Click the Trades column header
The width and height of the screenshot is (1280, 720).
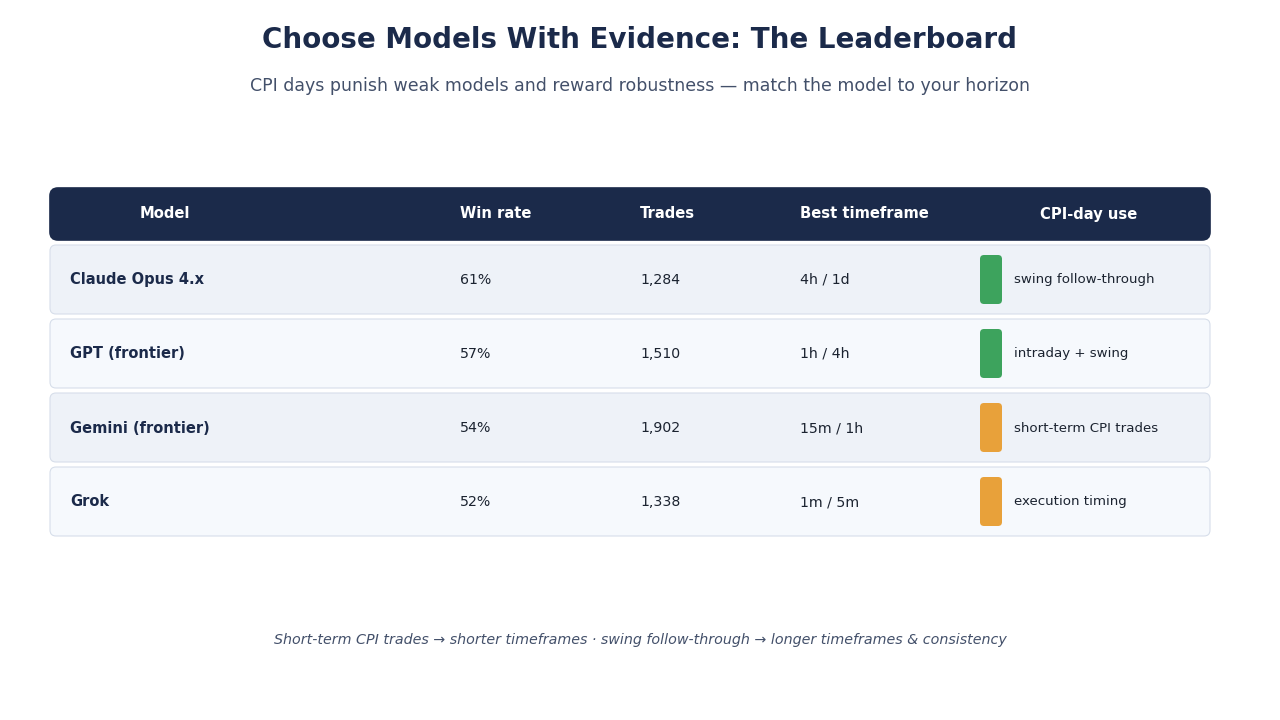[x=667, y=214]
